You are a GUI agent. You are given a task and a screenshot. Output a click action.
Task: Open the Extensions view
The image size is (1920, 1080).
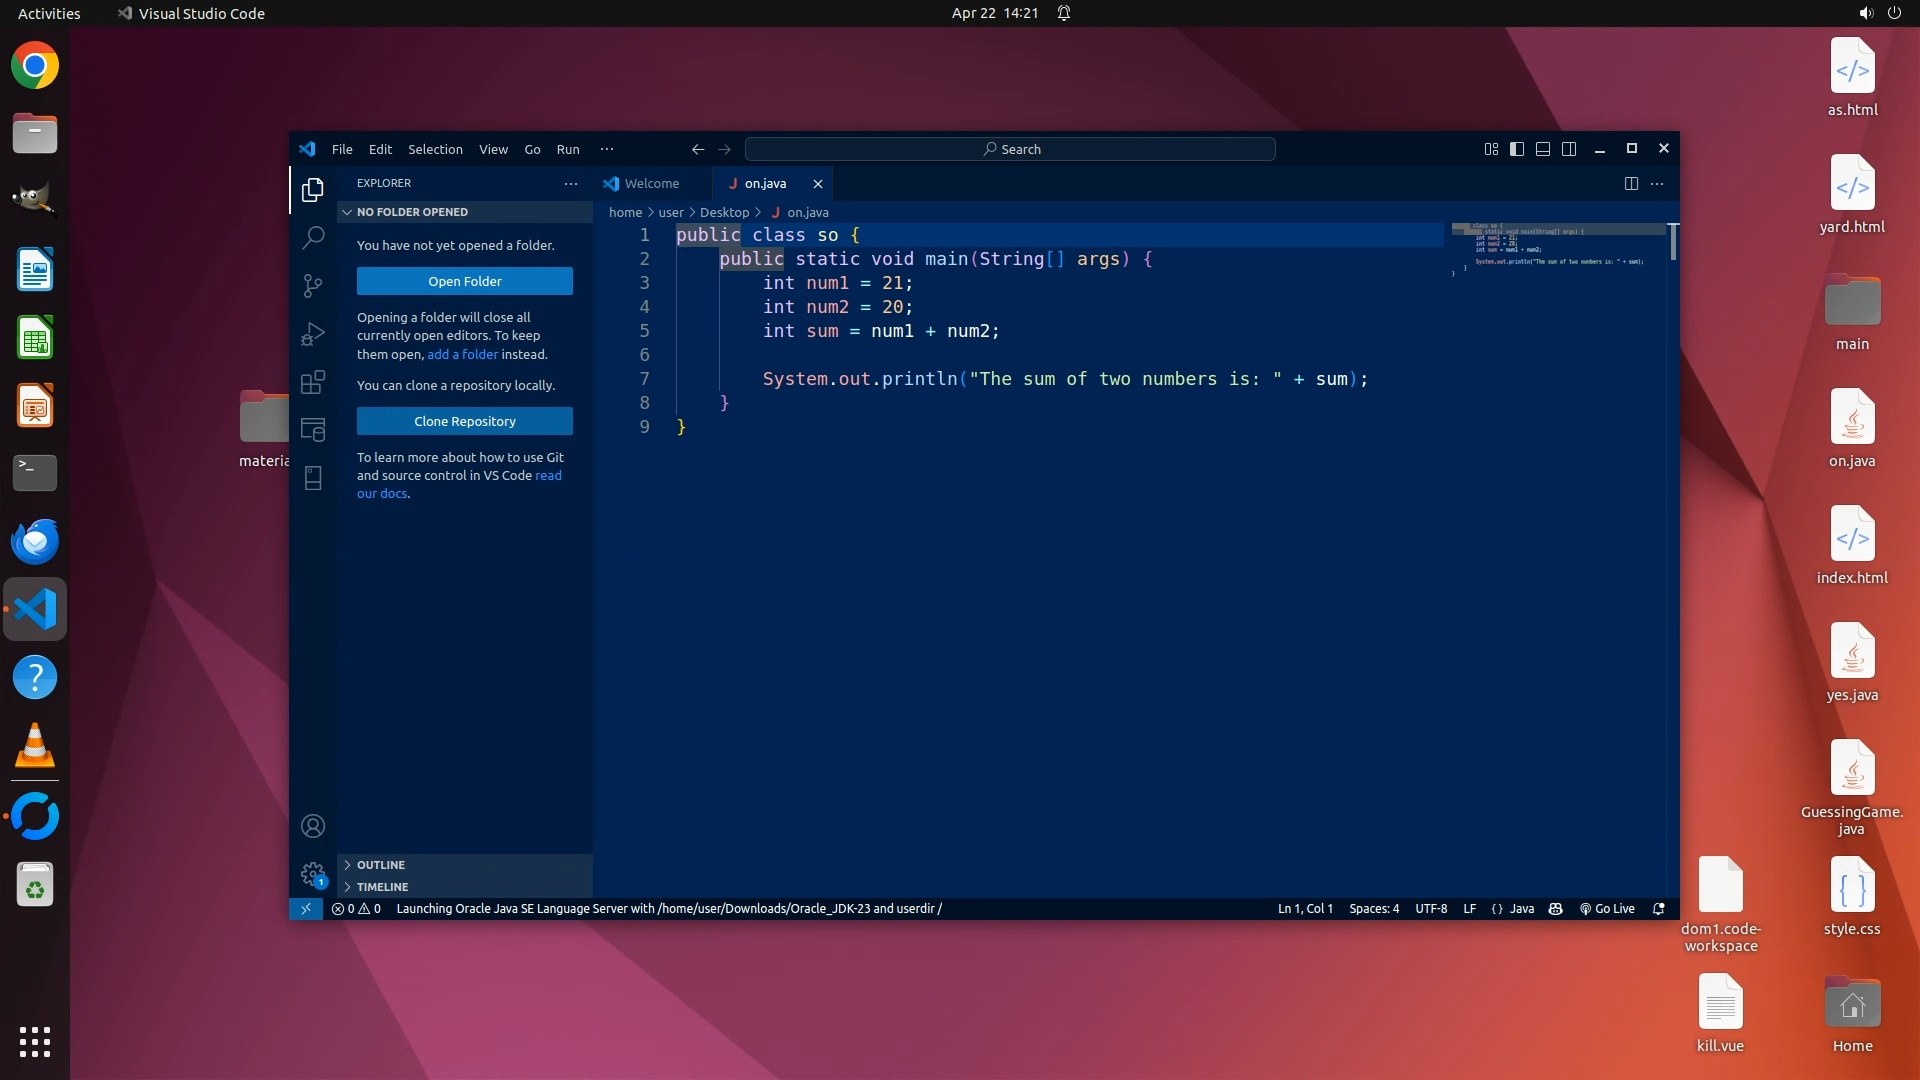point(313,382)
